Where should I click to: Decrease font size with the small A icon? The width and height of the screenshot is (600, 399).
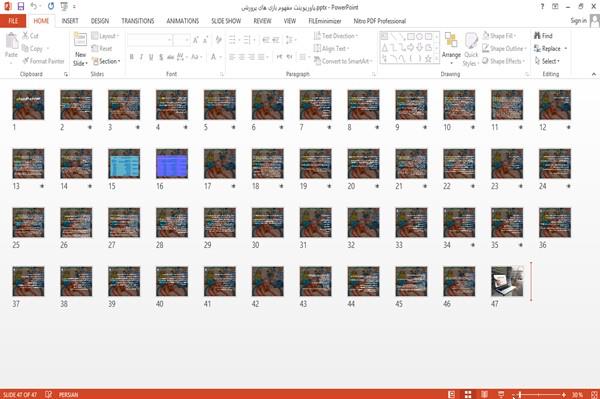pos(205,40)
